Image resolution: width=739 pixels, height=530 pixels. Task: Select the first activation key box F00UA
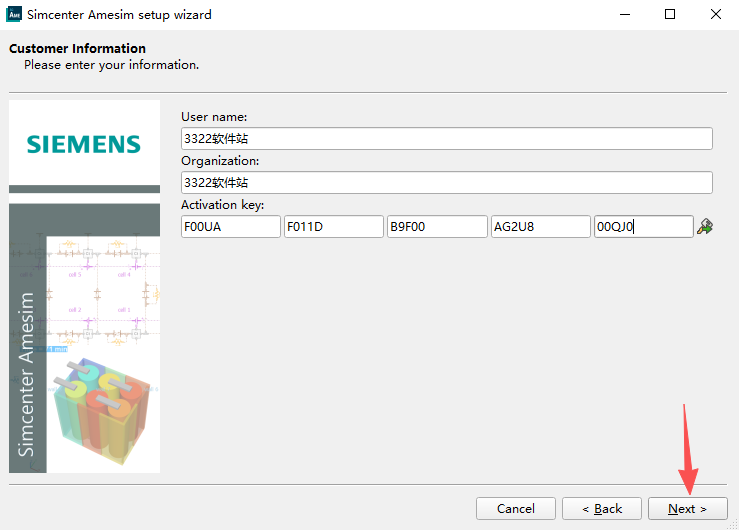pyautogui.click(x=231, y=227)
